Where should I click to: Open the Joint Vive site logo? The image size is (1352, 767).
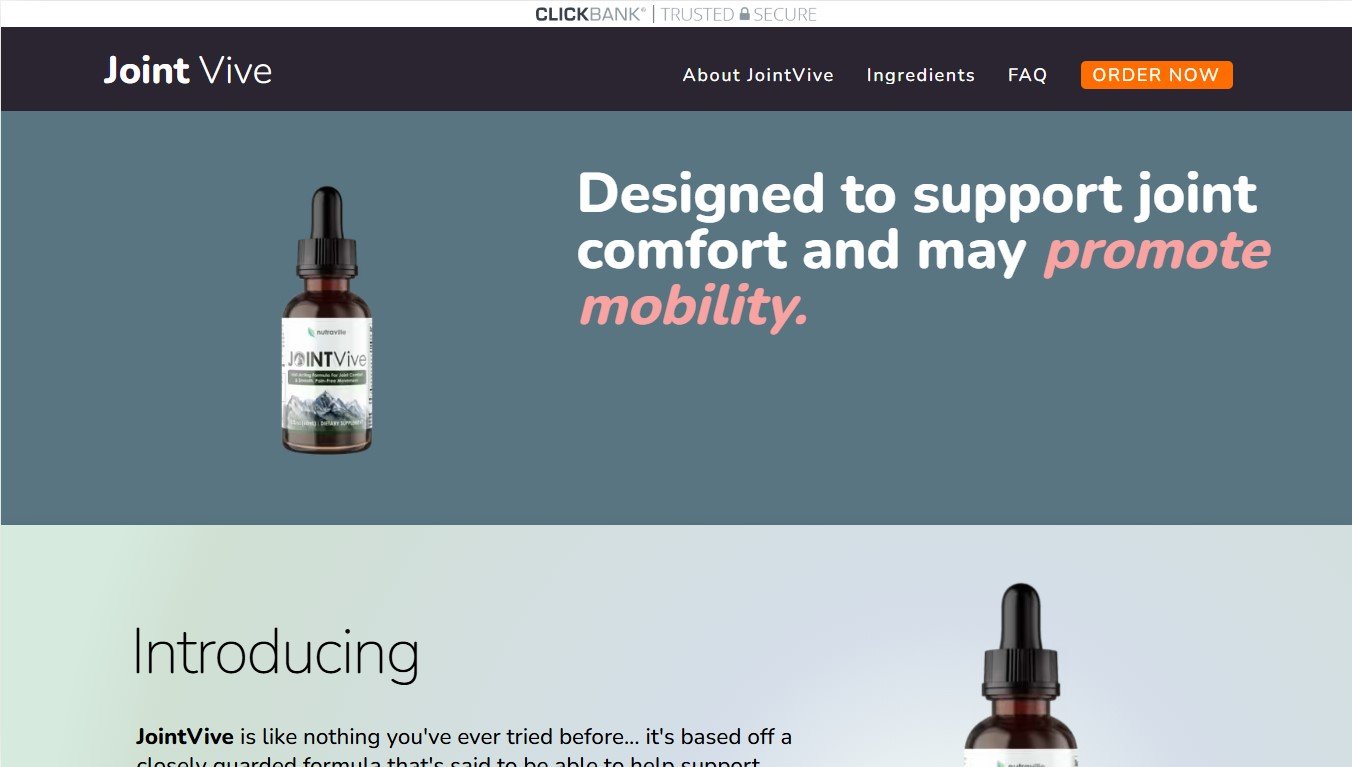[x=188, y=70]
